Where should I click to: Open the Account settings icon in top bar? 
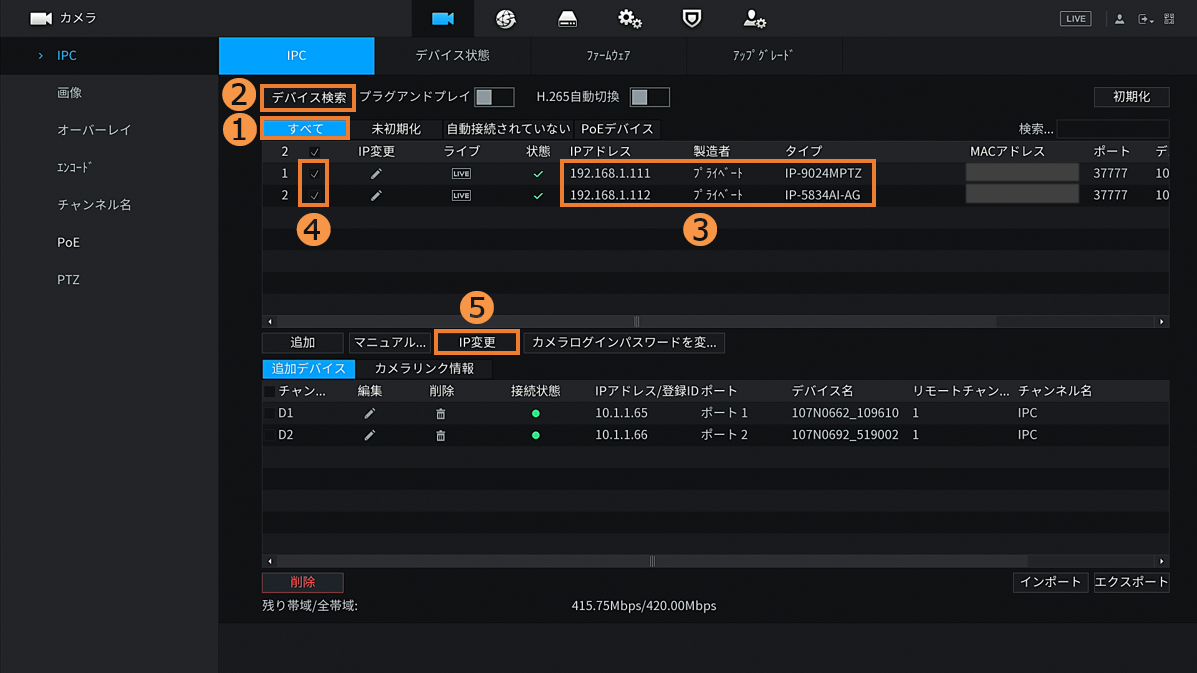click(754, 19)
